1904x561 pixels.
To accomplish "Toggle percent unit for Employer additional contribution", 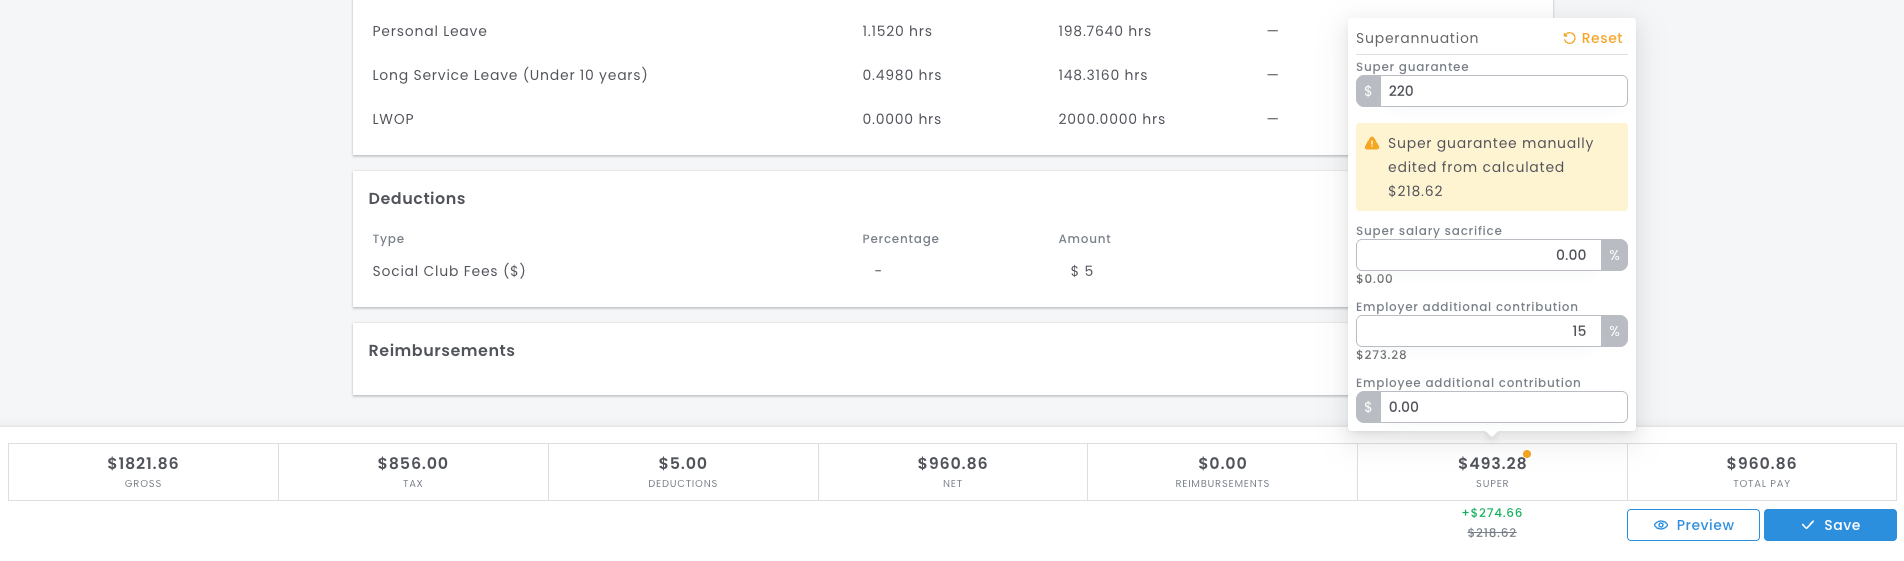I will coord(1614,331).
